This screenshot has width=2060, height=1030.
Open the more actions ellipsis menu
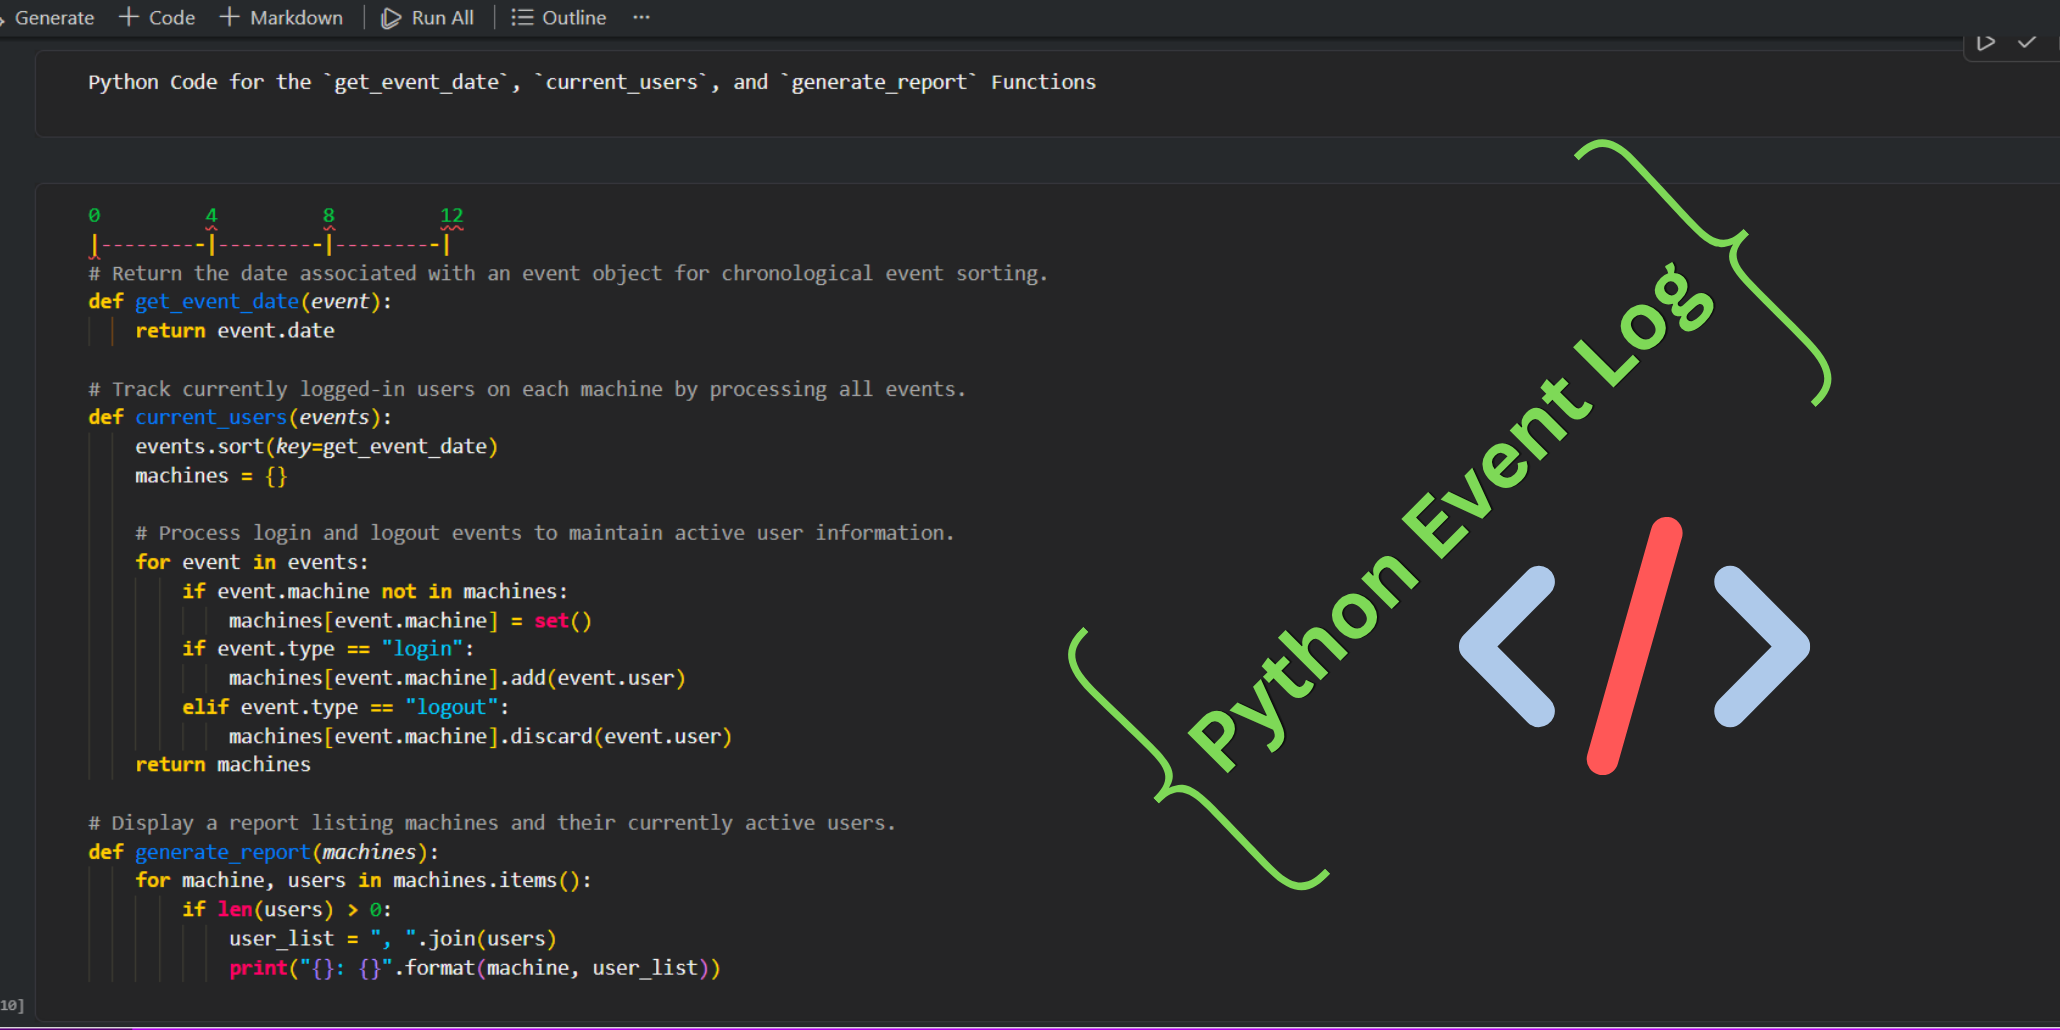click(642, 18)
